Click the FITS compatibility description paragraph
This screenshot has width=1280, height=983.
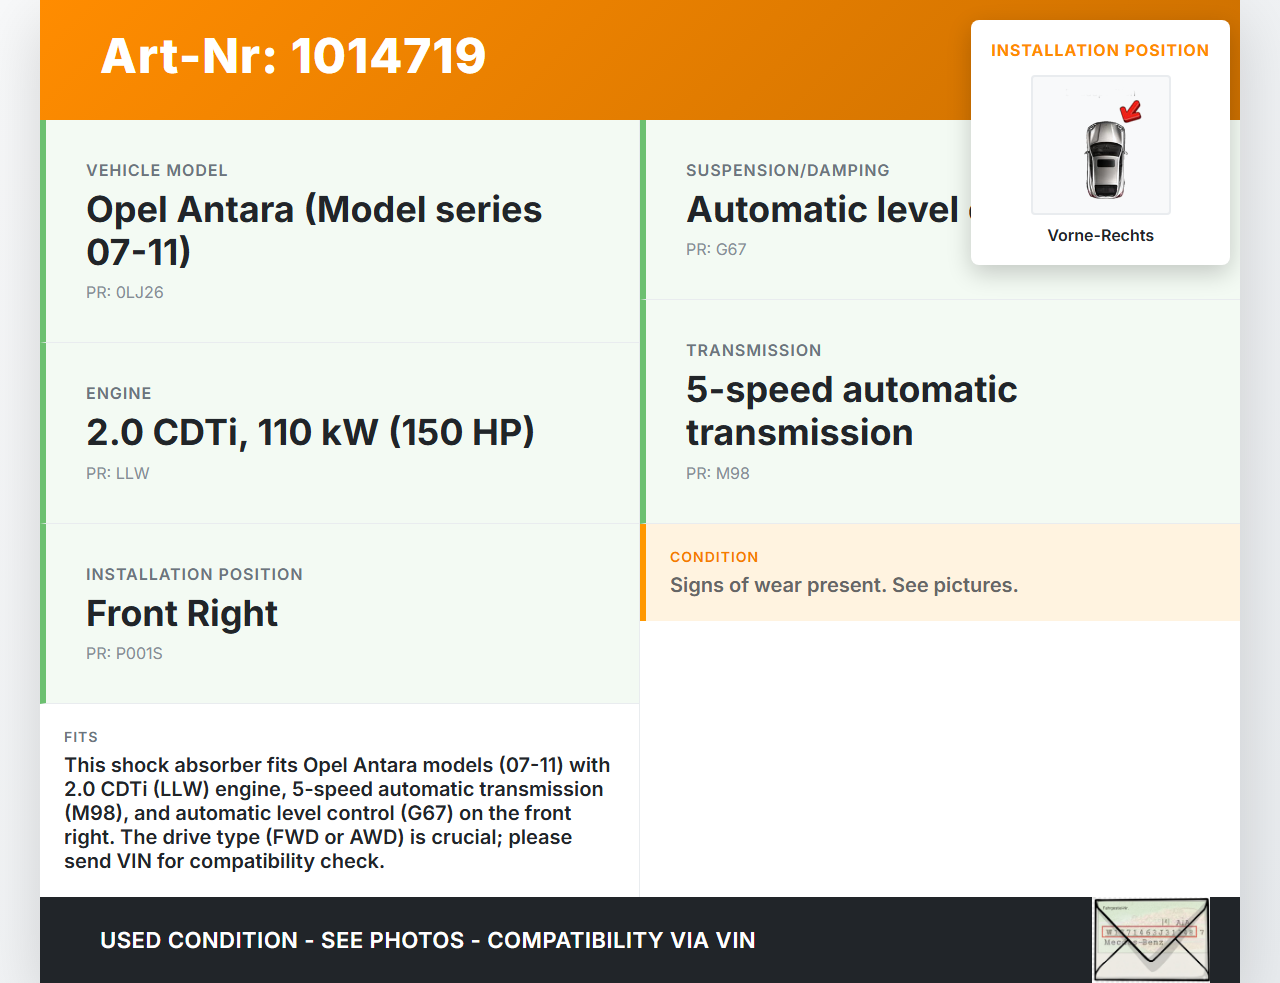[337, 812]
